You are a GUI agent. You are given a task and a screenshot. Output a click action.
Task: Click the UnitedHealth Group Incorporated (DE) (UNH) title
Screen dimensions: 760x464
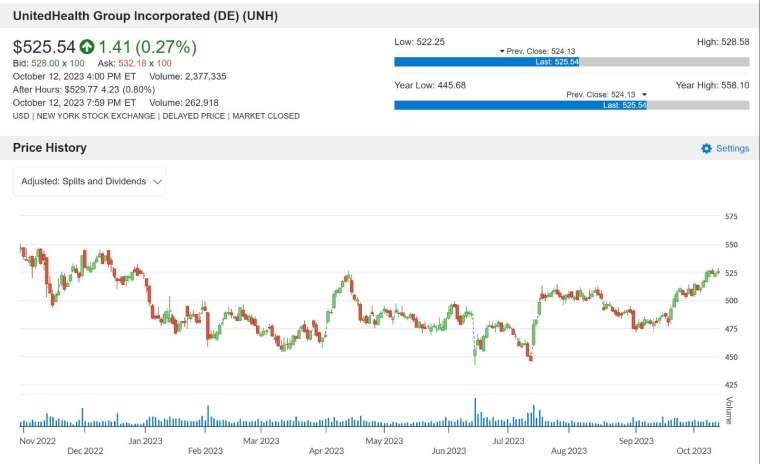tap(145, 16)
